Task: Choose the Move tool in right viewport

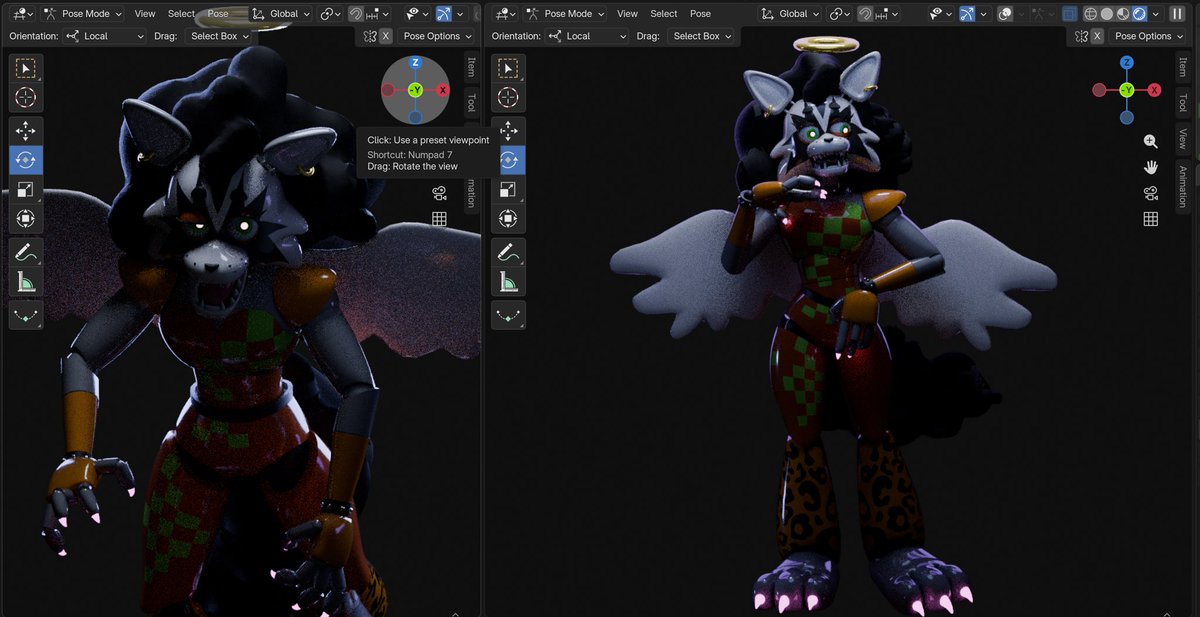Action: pos(508,131)
